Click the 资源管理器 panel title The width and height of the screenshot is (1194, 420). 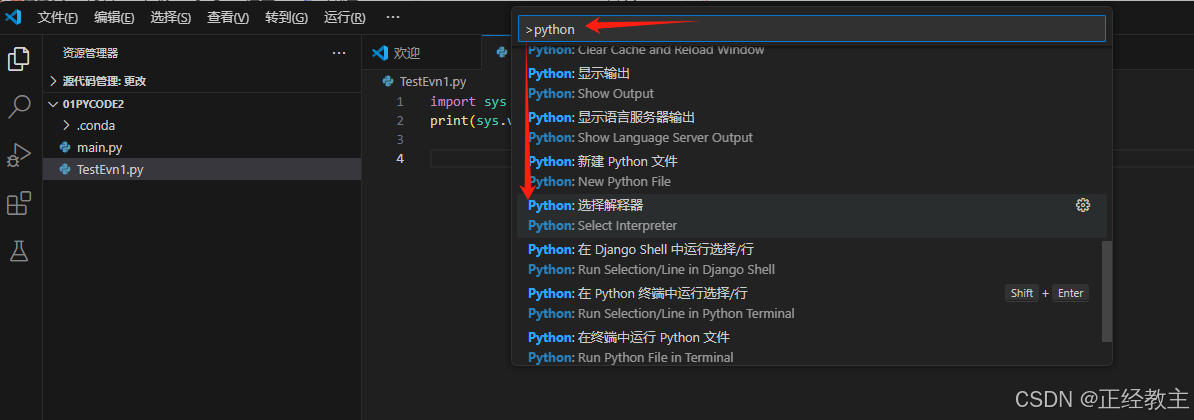coord(91,53)
